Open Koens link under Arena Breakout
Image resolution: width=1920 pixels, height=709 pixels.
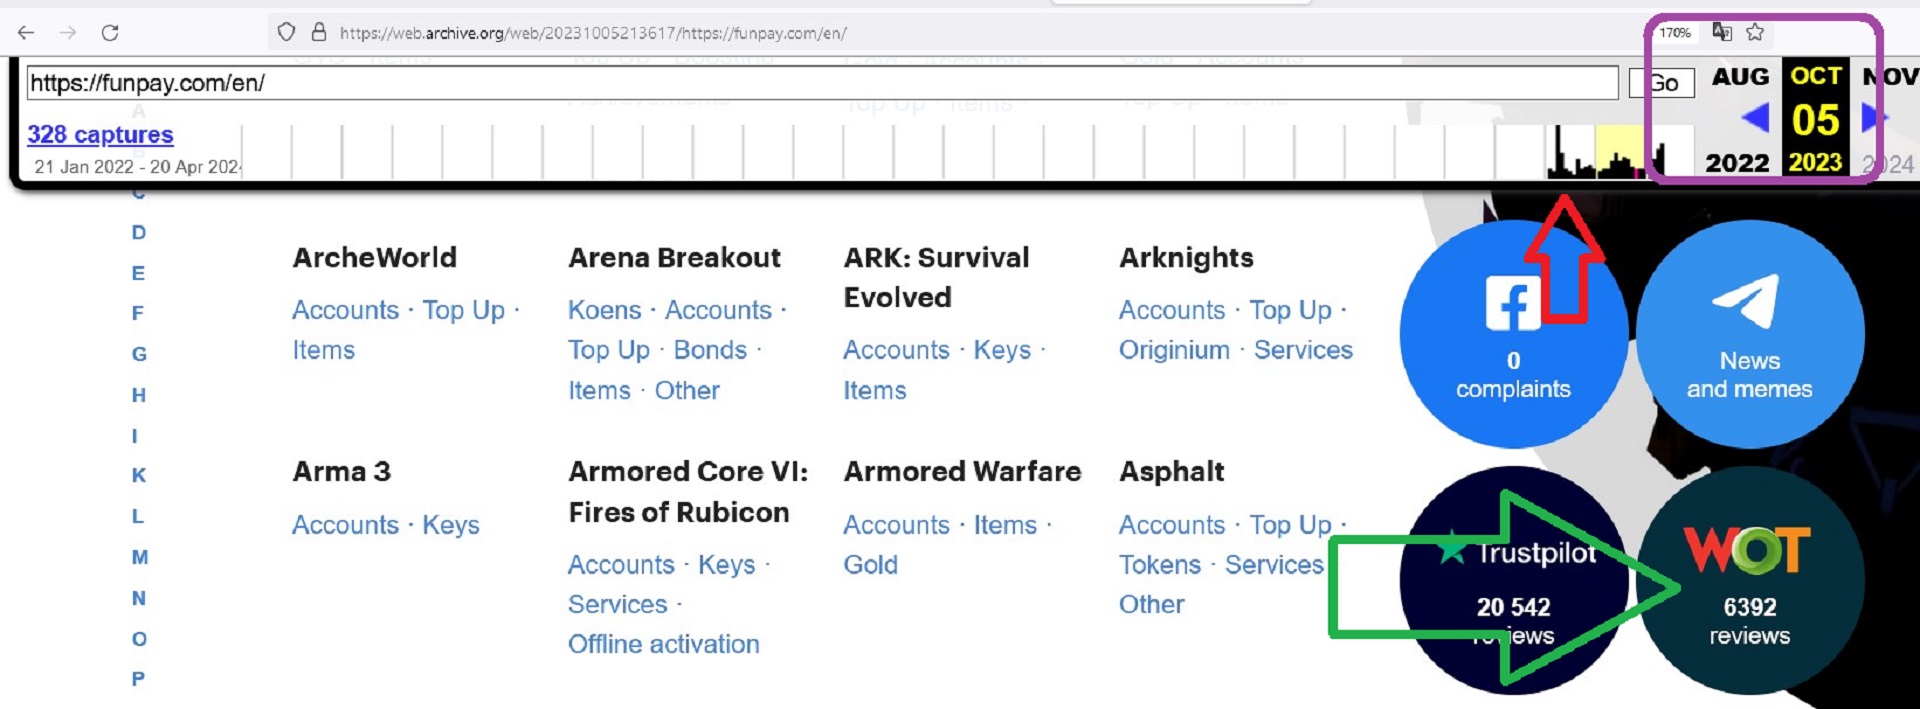coord(604,310)
